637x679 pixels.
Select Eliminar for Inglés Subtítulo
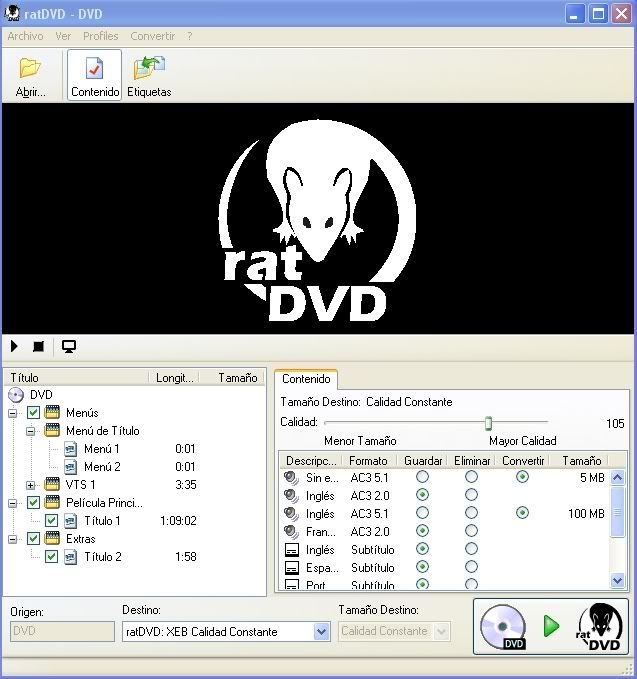pyautogui.click(x=471, y=549)
